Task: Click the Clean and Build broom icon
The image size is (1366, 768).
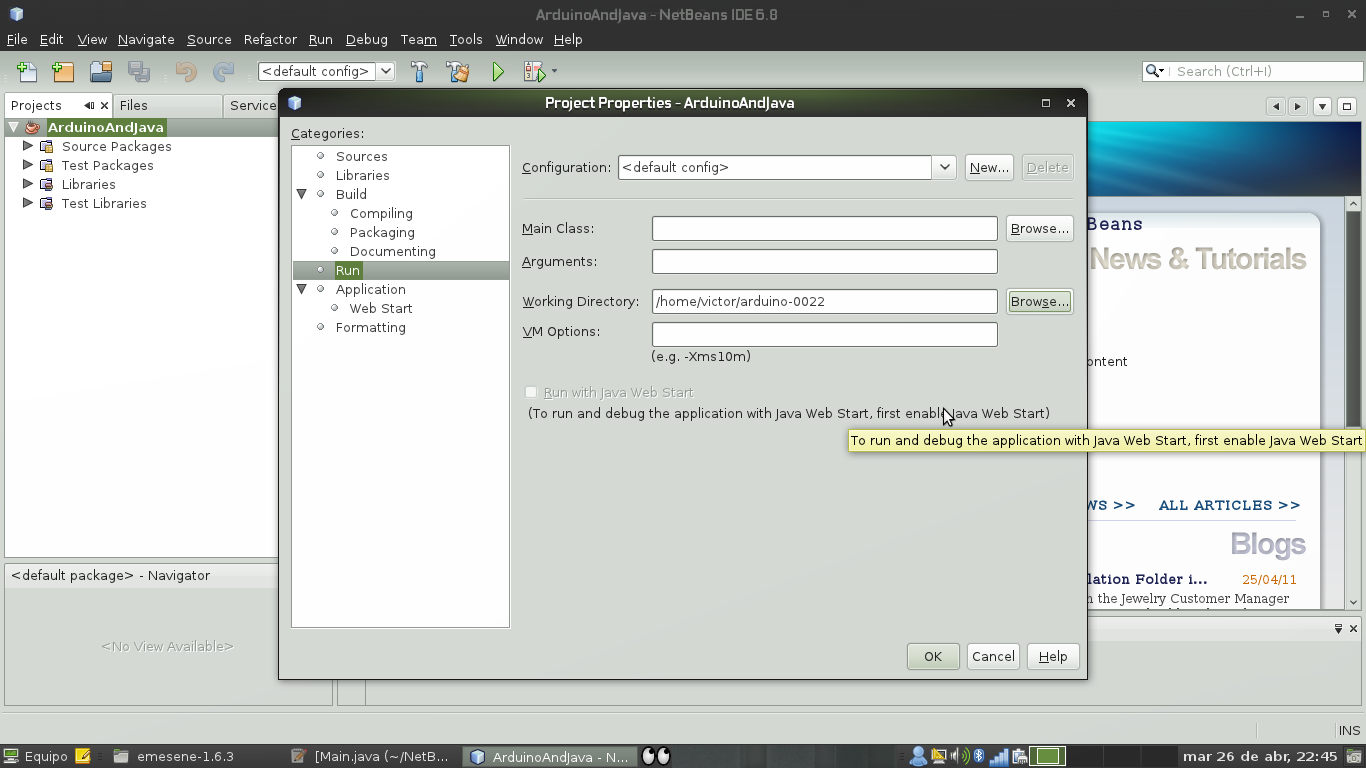Action: click(457, 71)
